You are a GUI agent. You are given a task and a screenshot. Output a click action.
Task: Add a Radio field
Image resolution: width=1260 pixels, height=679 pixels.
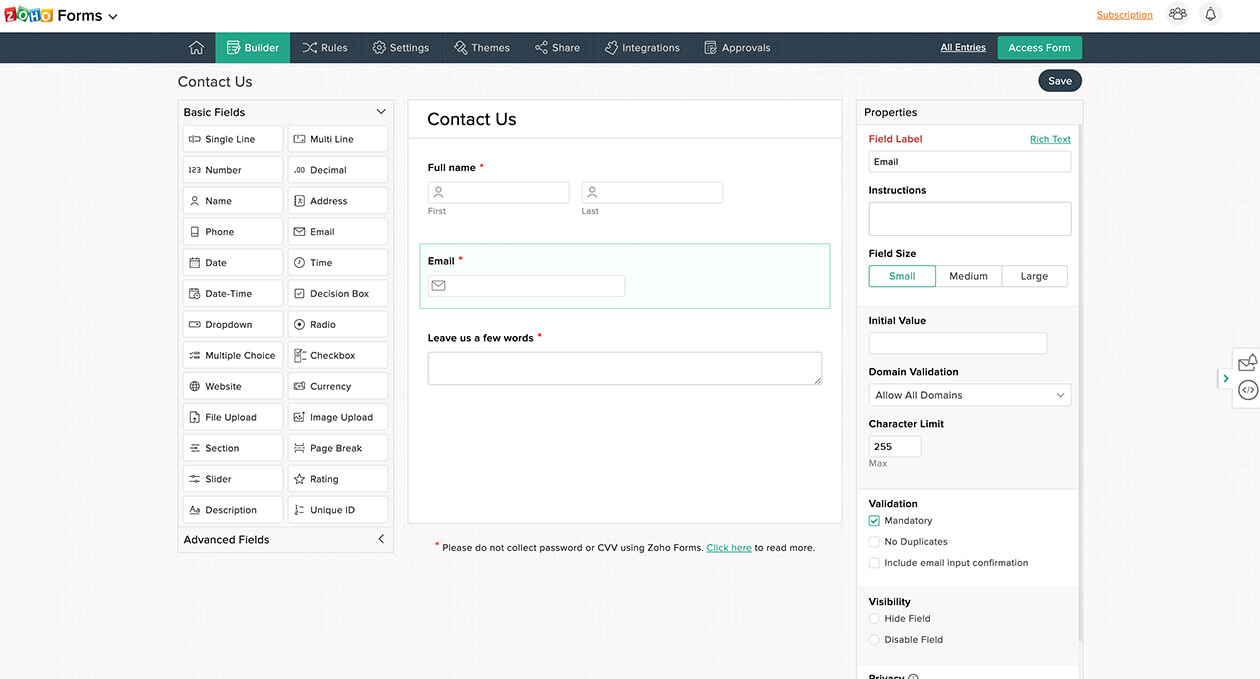[x=338, y=325]
